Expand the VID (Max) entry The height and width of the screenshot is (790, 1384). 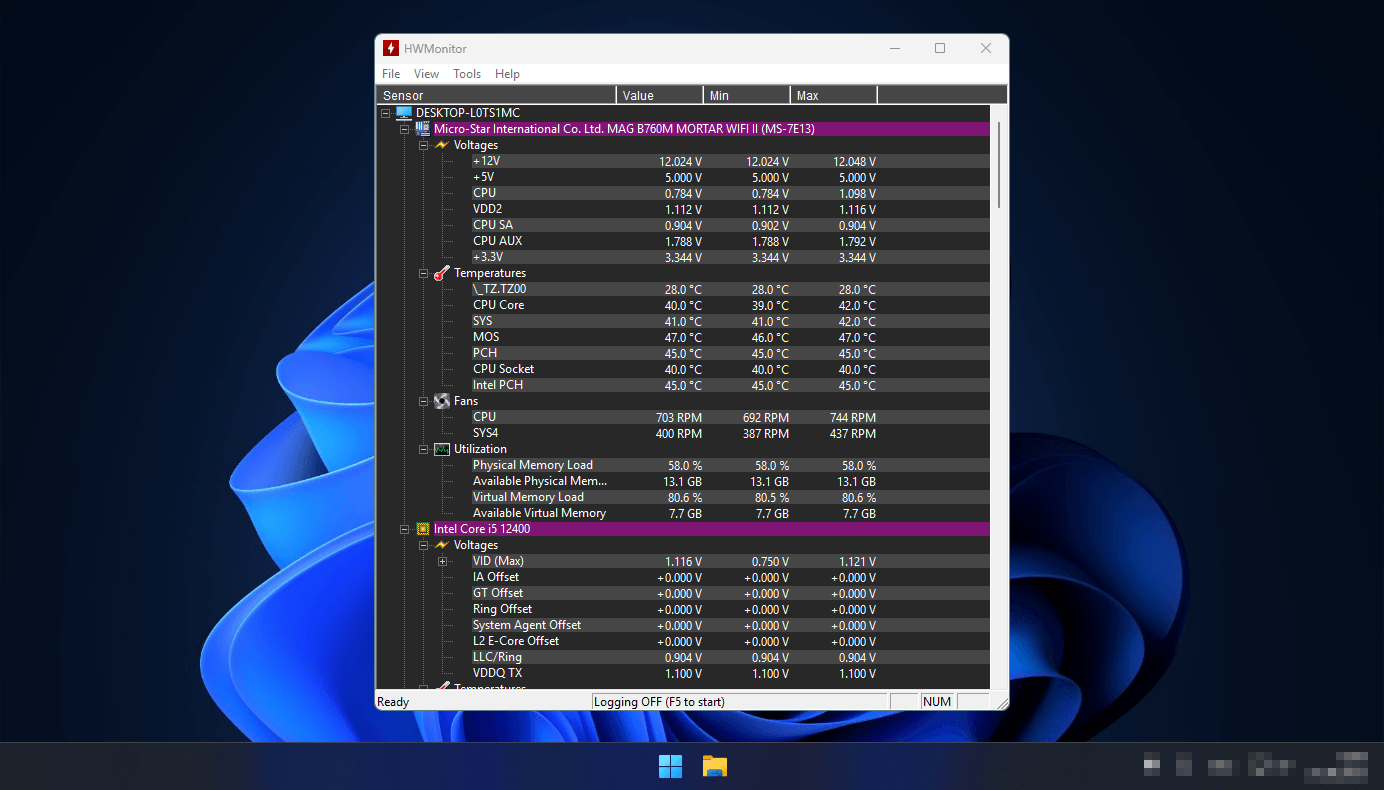point(442,561)
